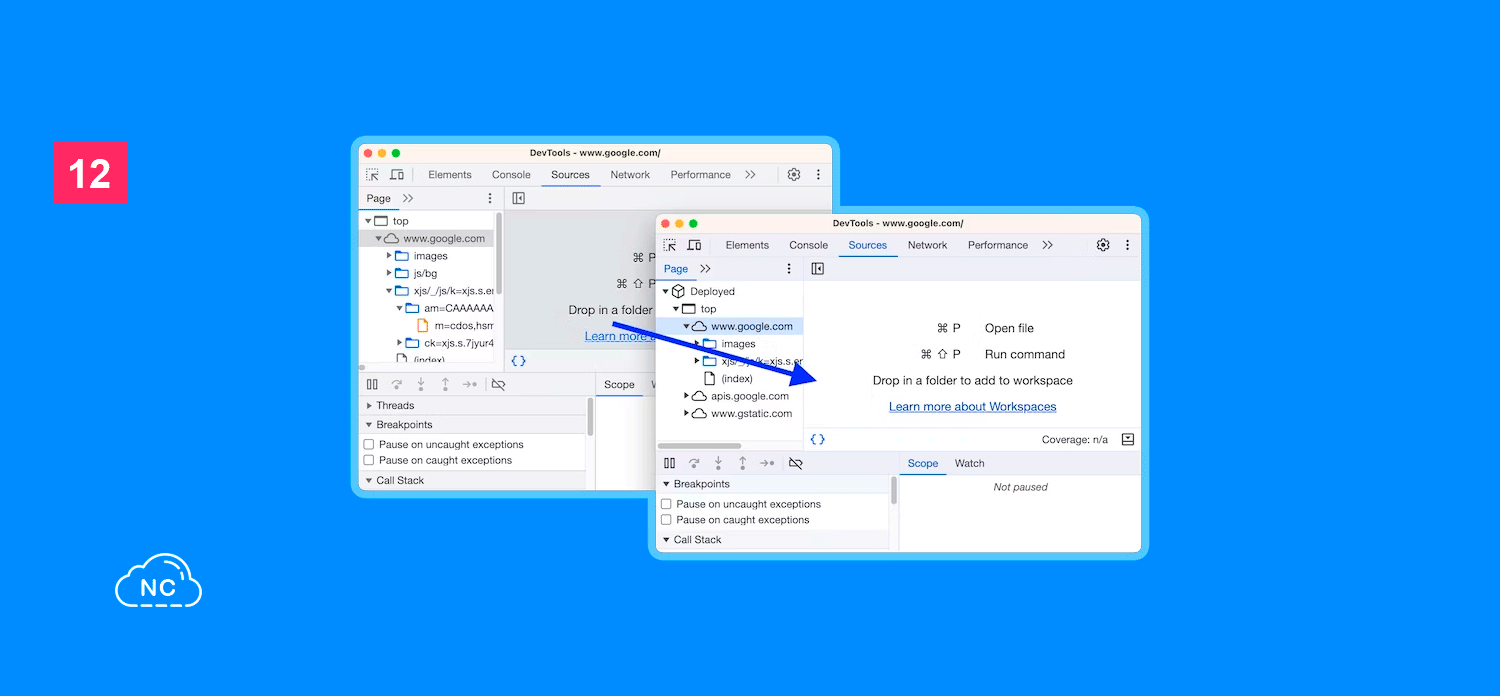The height and width of the screenshot is (696, 1500).
Task: Hide the navigator sidebar using the front window toggle icon
Action: pyautogui.click(x=818, y=269)
